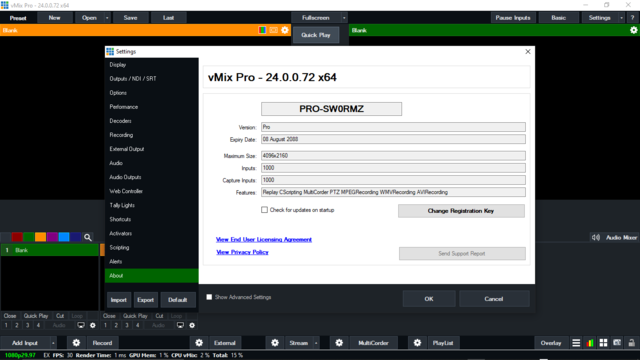Click monitor icon on second input tile

(180, 325)
